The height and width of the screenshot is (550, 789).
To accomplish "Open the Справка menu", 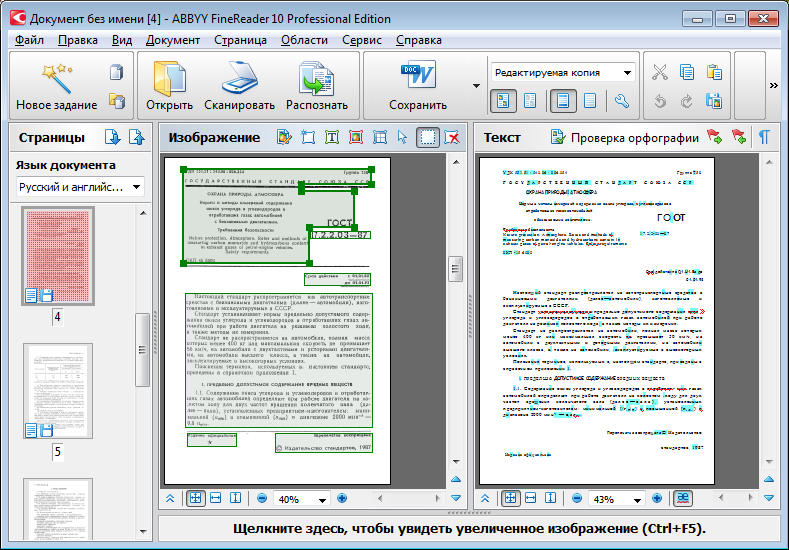I will [x=419, y=40].
